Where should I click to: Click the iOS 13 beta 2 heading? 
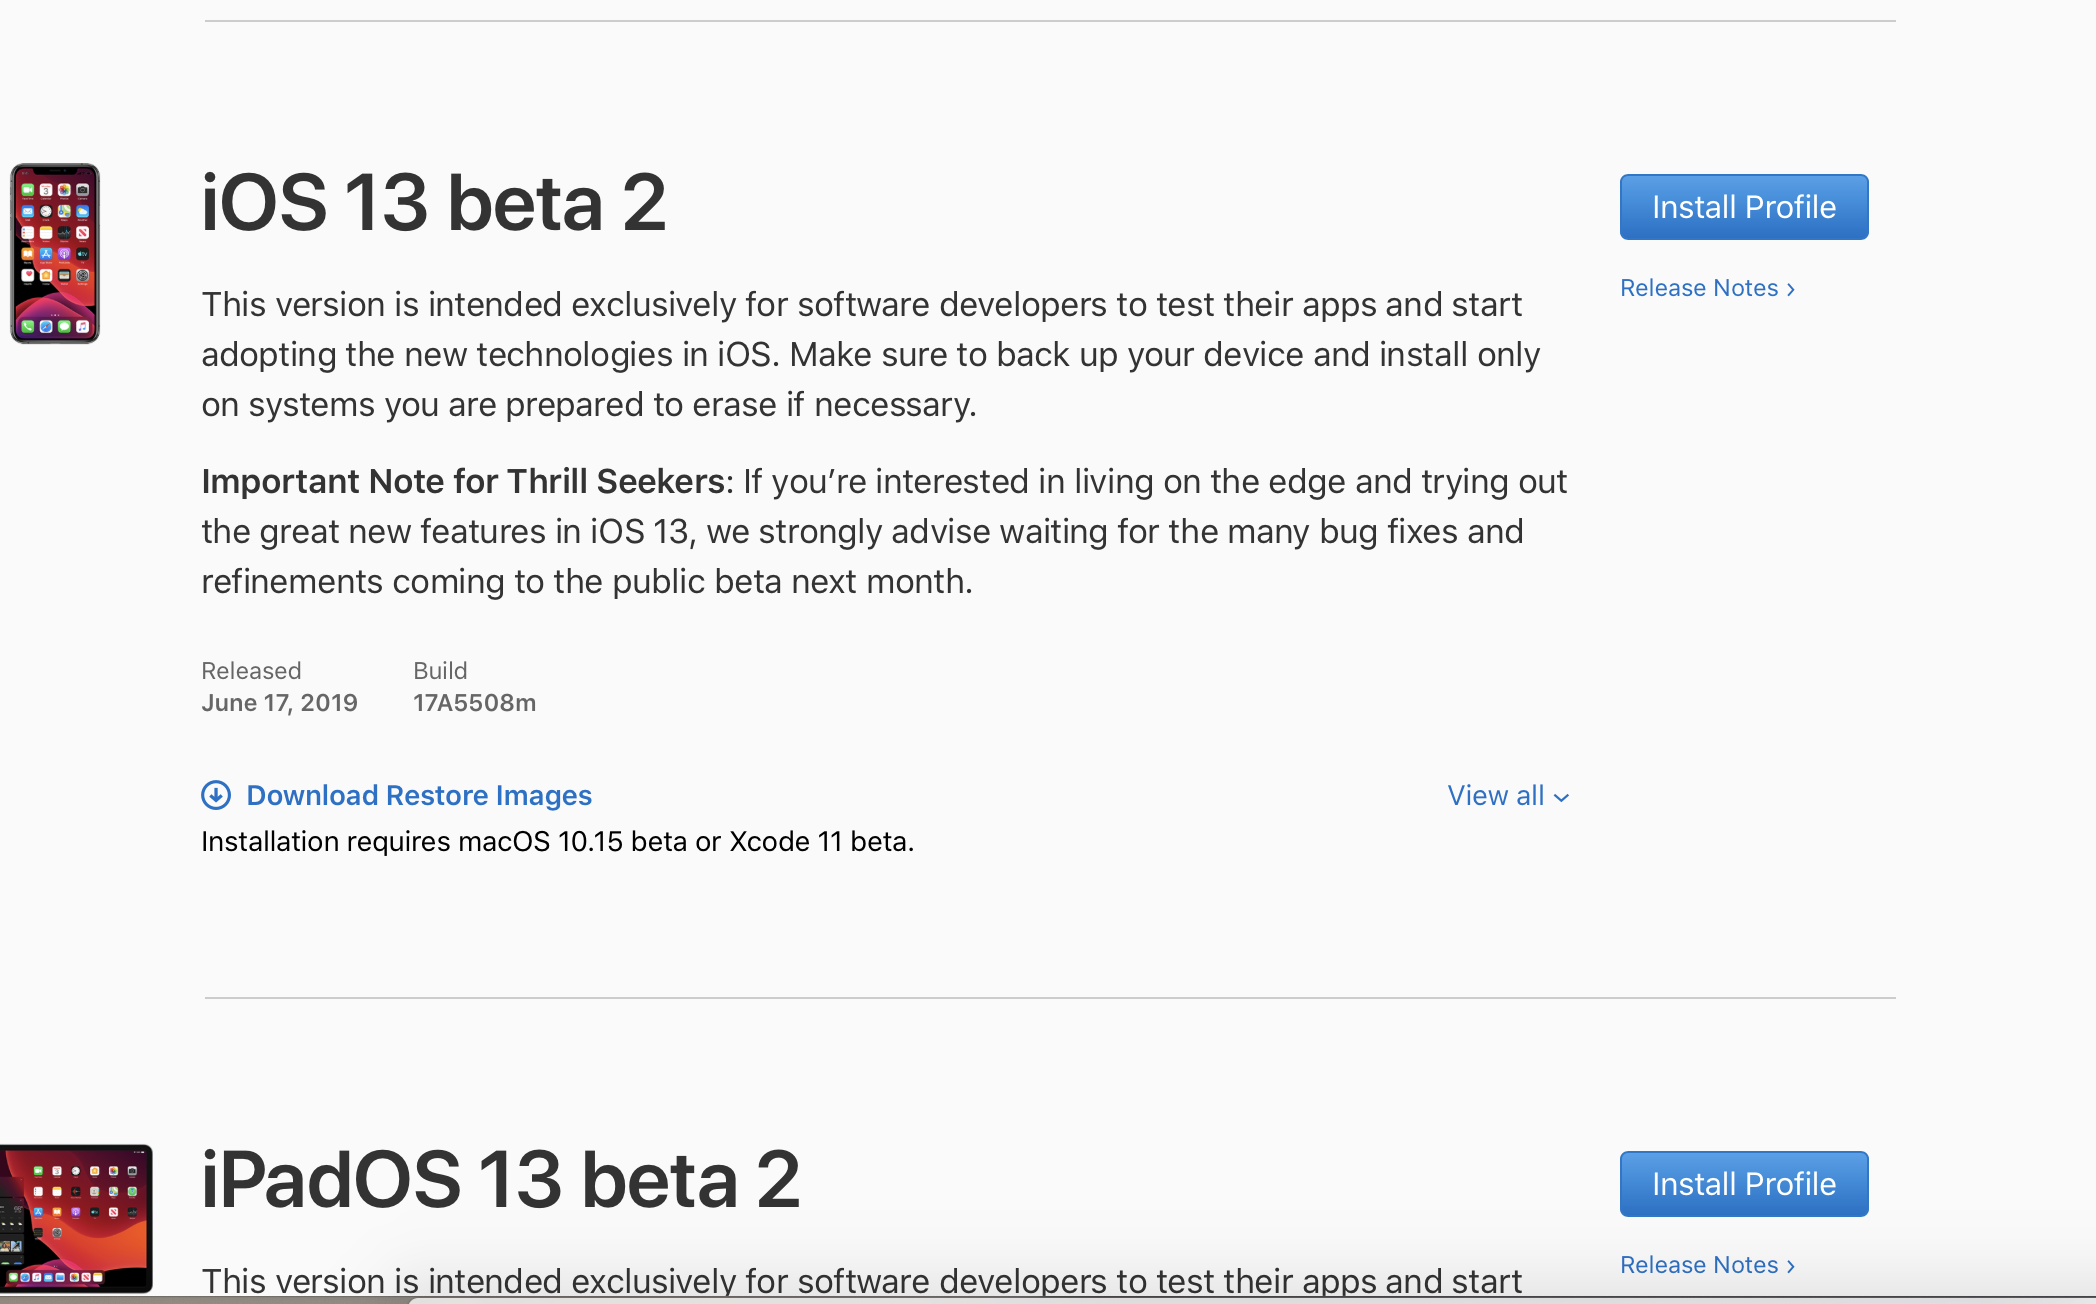(433, 203)
